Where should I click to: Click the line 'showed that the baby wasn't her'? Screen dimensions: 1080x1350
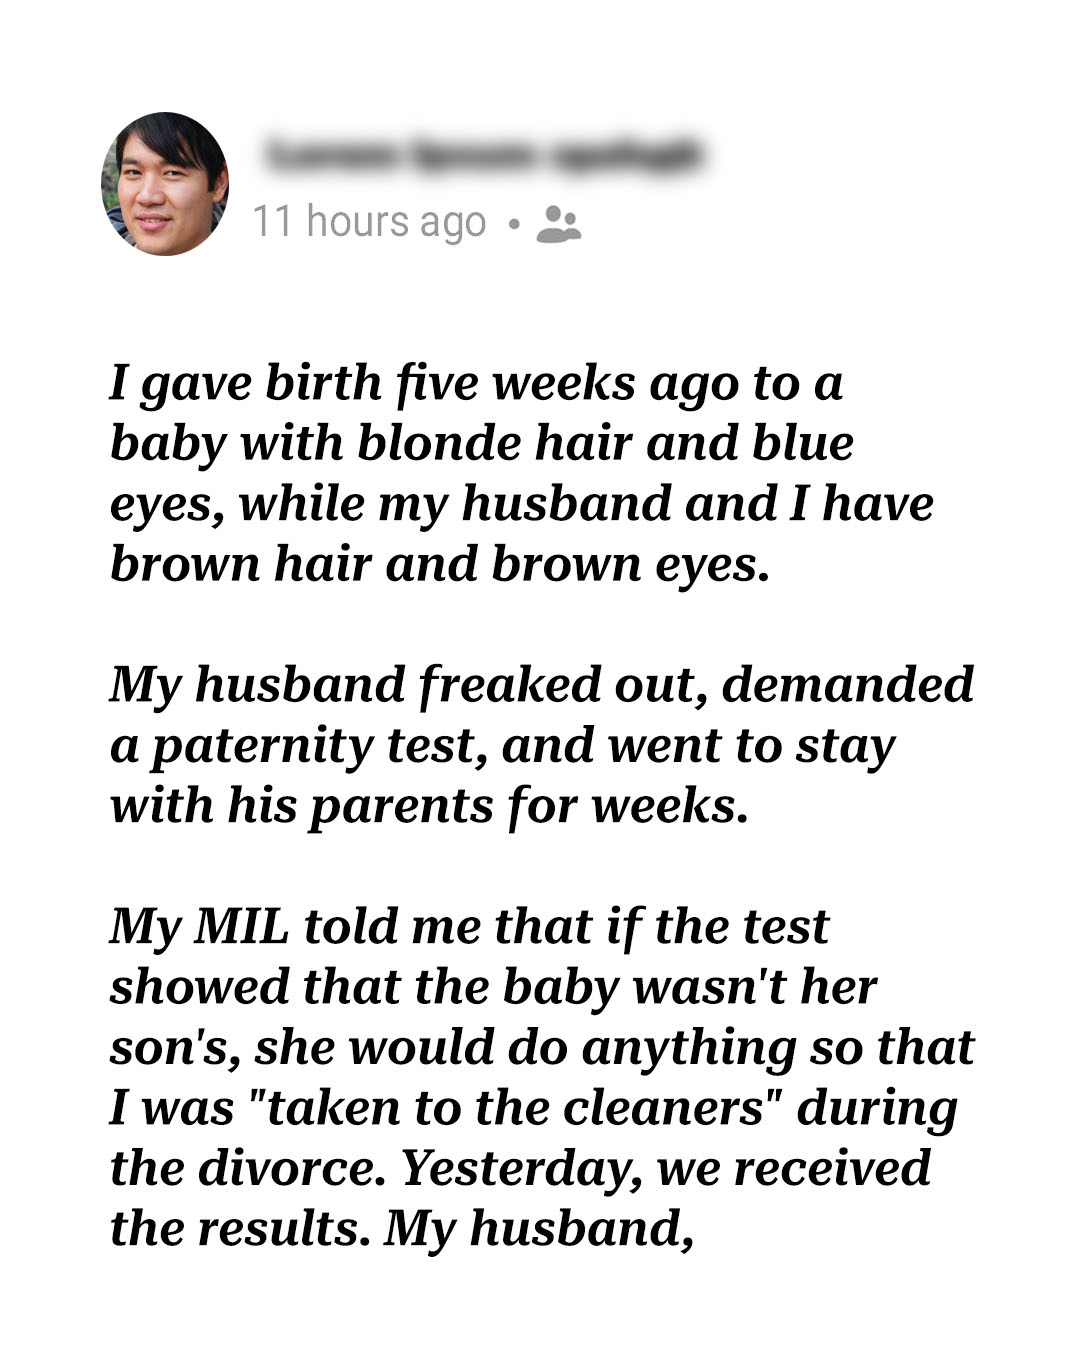point(493,988)
